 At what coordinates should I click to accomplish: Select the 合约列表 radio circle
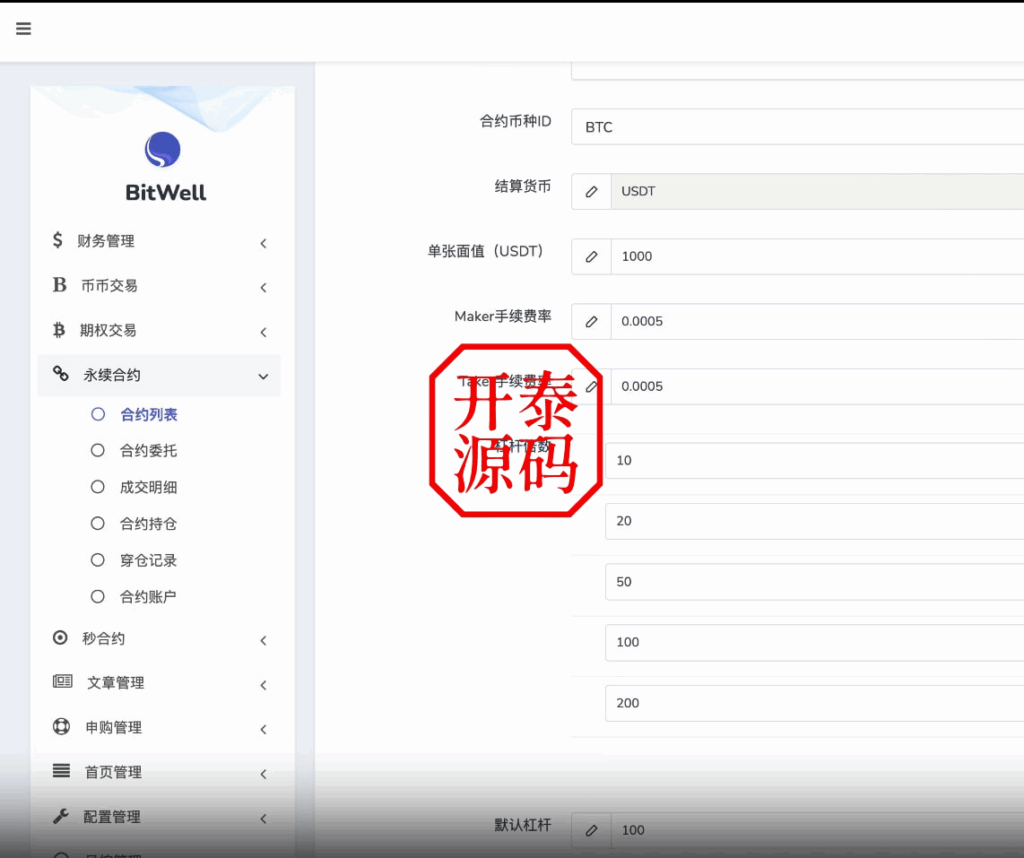pyautogui.click(x=98, y=414)
